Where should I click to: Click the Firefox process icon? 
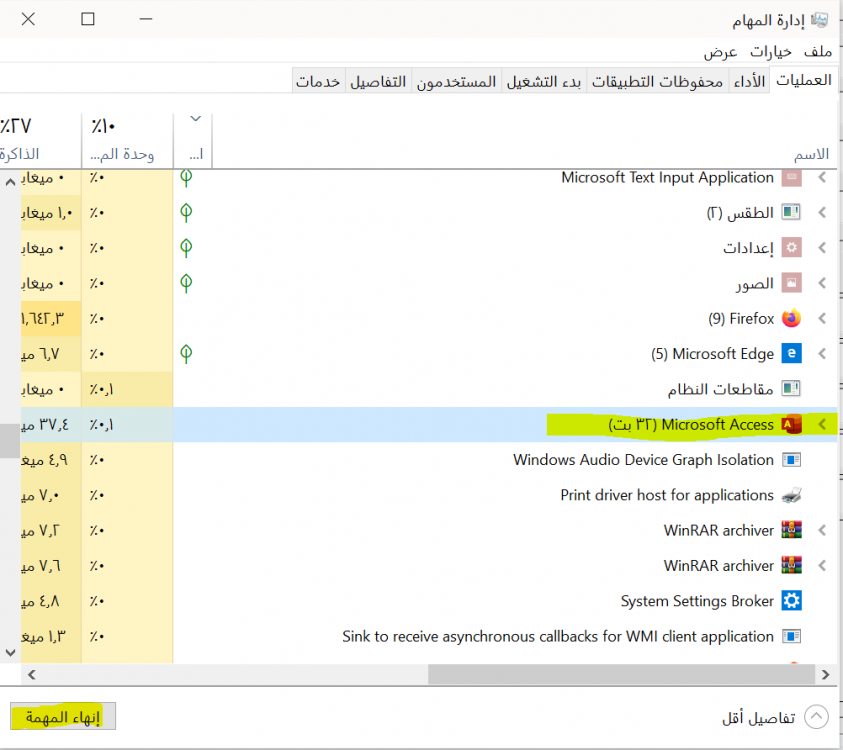point(791,318)
